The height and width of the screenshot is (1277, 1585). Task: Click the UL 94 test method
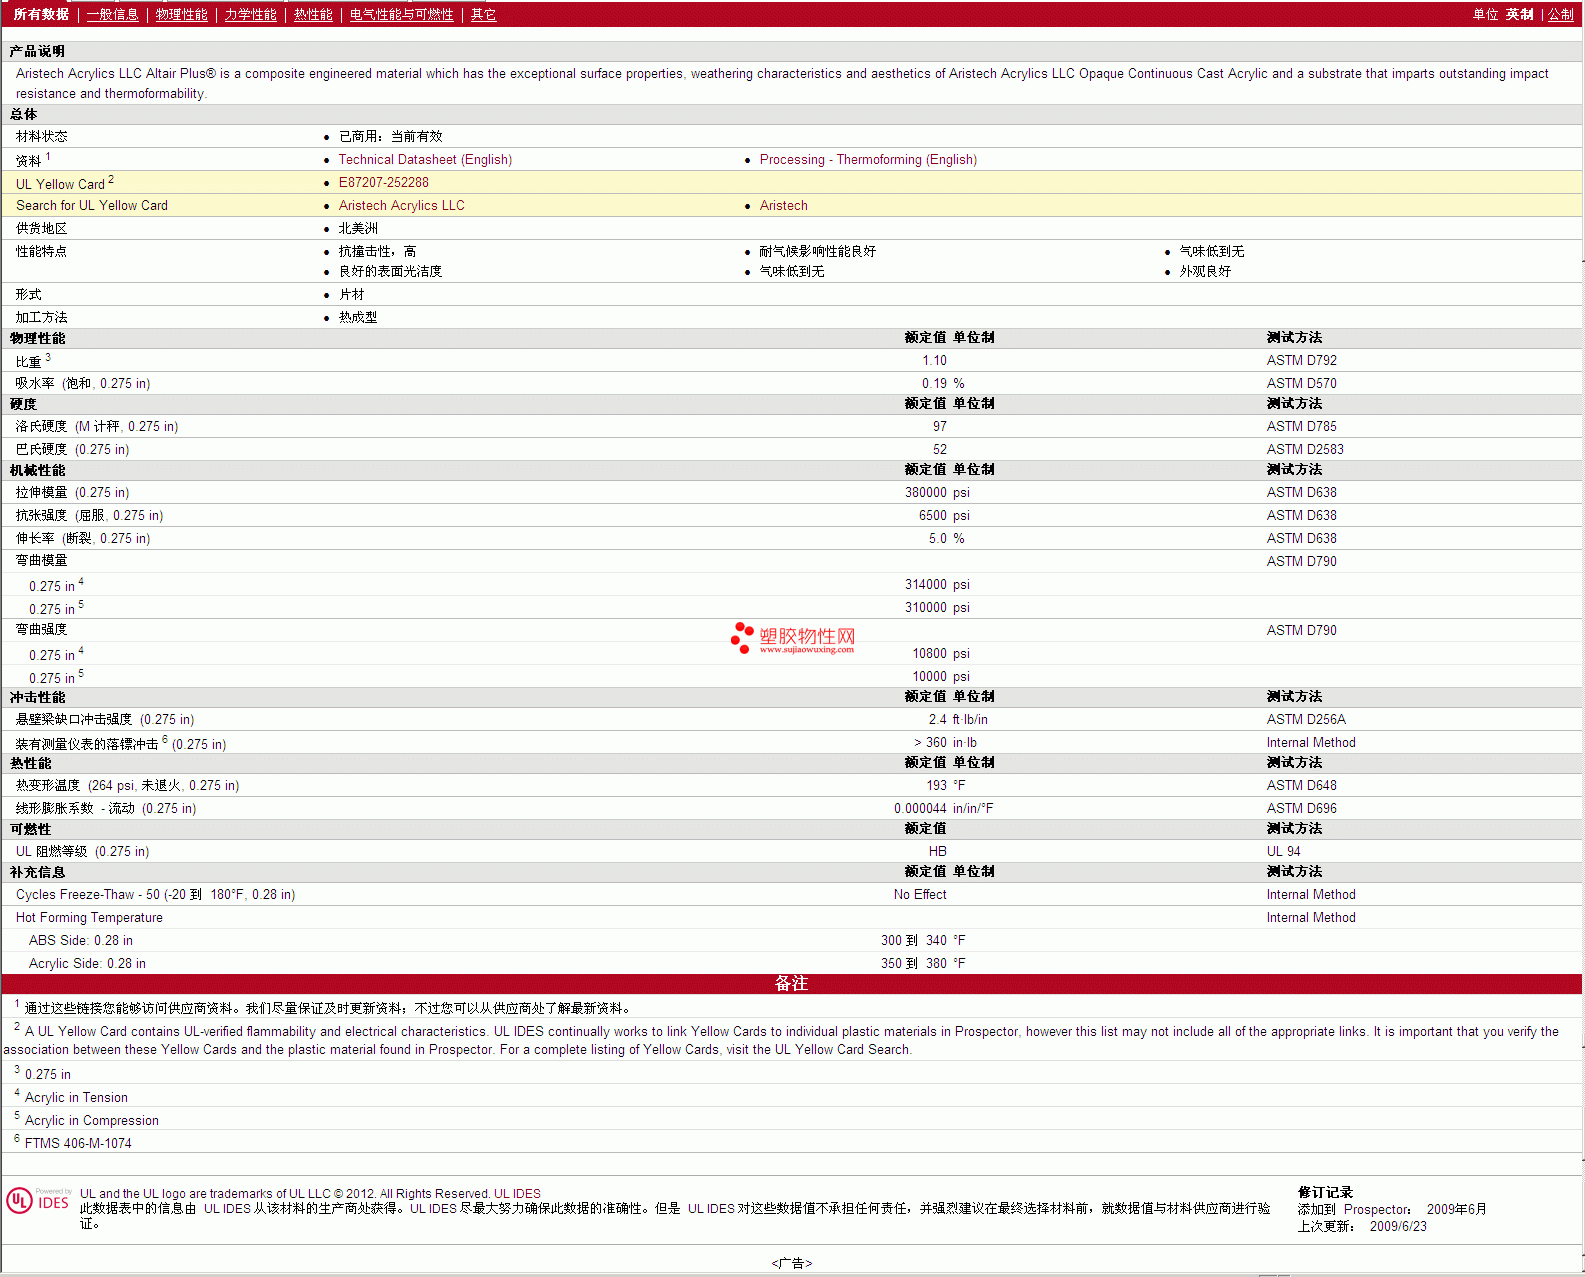pos(1283,851)
